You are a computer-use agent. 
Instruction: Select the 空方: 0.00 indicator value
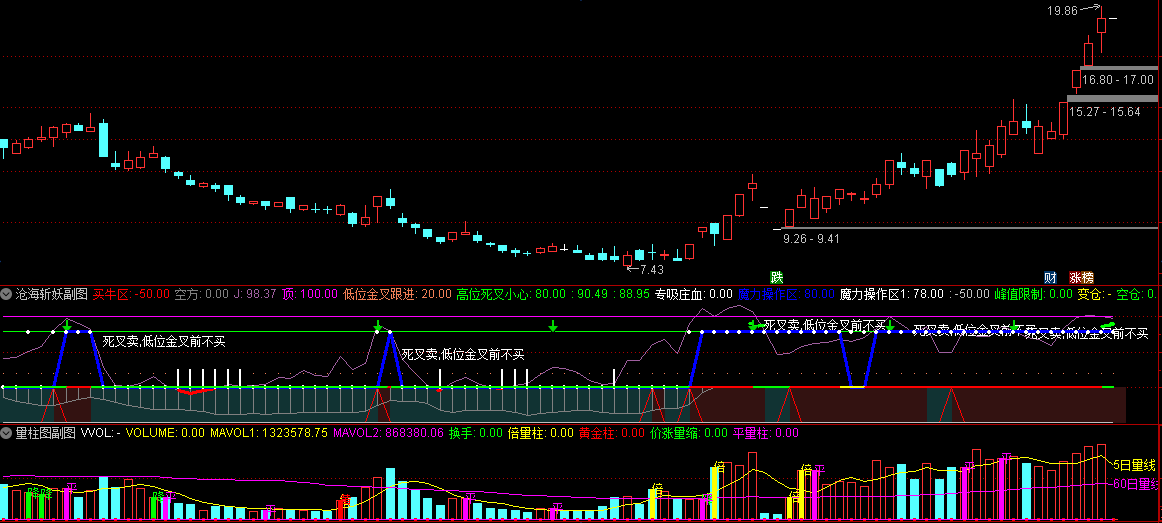(202, 294)
